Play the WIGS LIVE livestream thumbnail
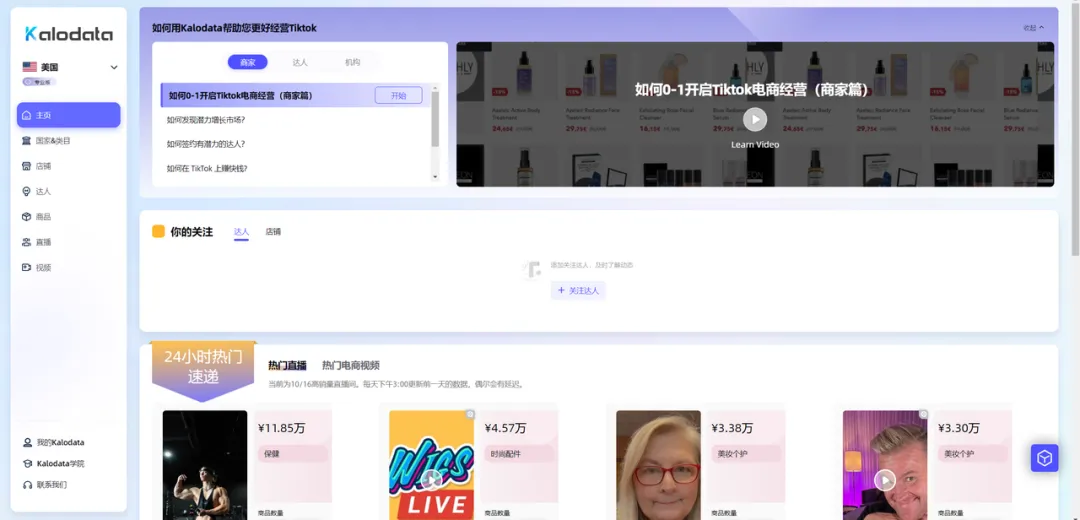This screenshot has height=520, width=1080. (x=431, y=479)
